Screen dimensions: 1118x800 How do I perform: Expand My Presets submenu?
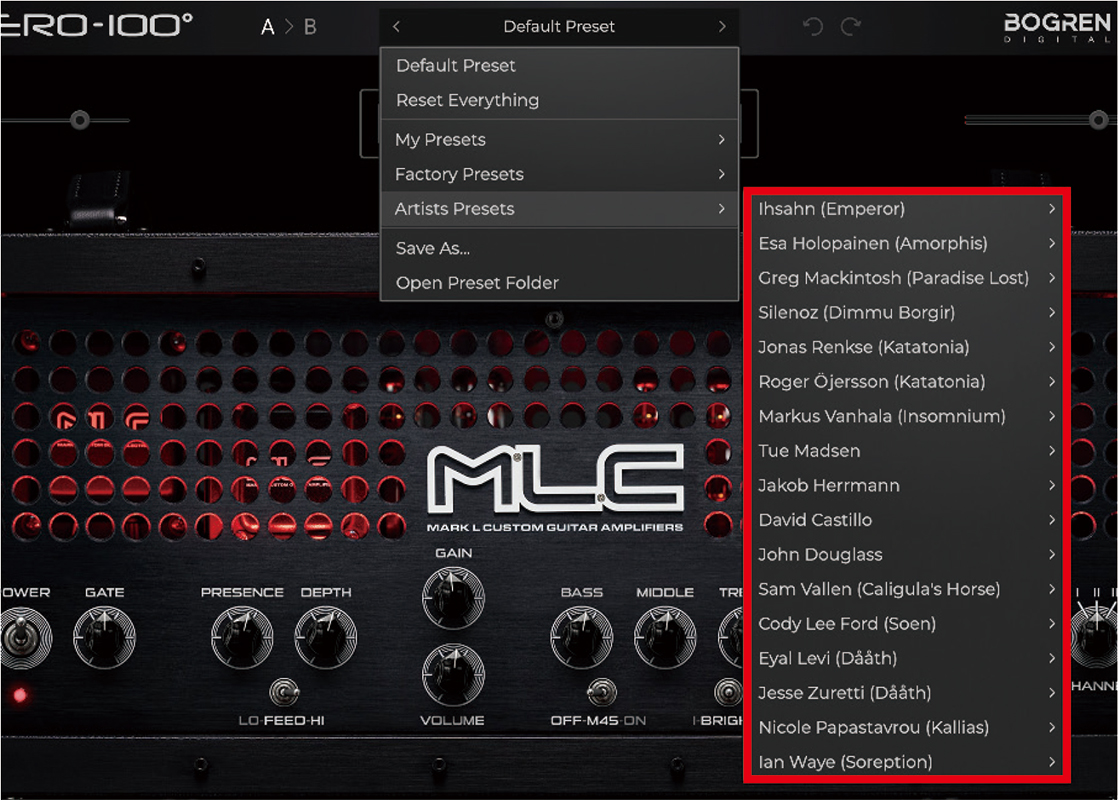point(560,140)
